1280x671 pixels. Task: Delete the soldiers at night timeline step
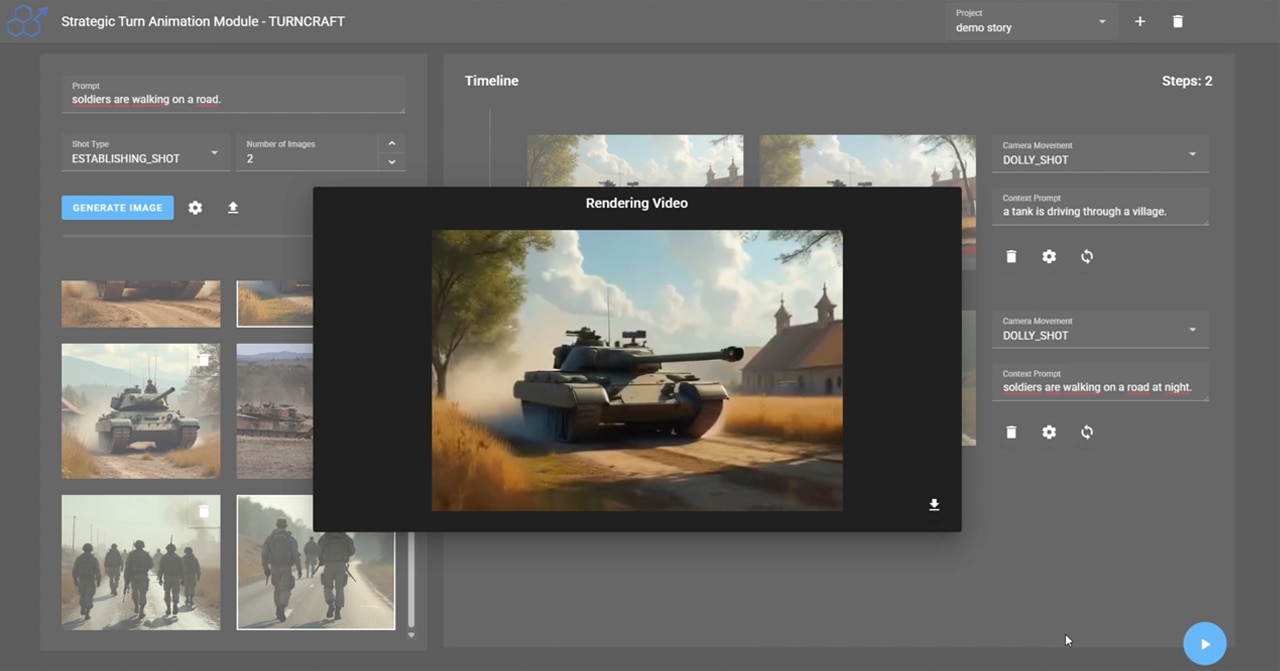click(x=1011, y=432)
